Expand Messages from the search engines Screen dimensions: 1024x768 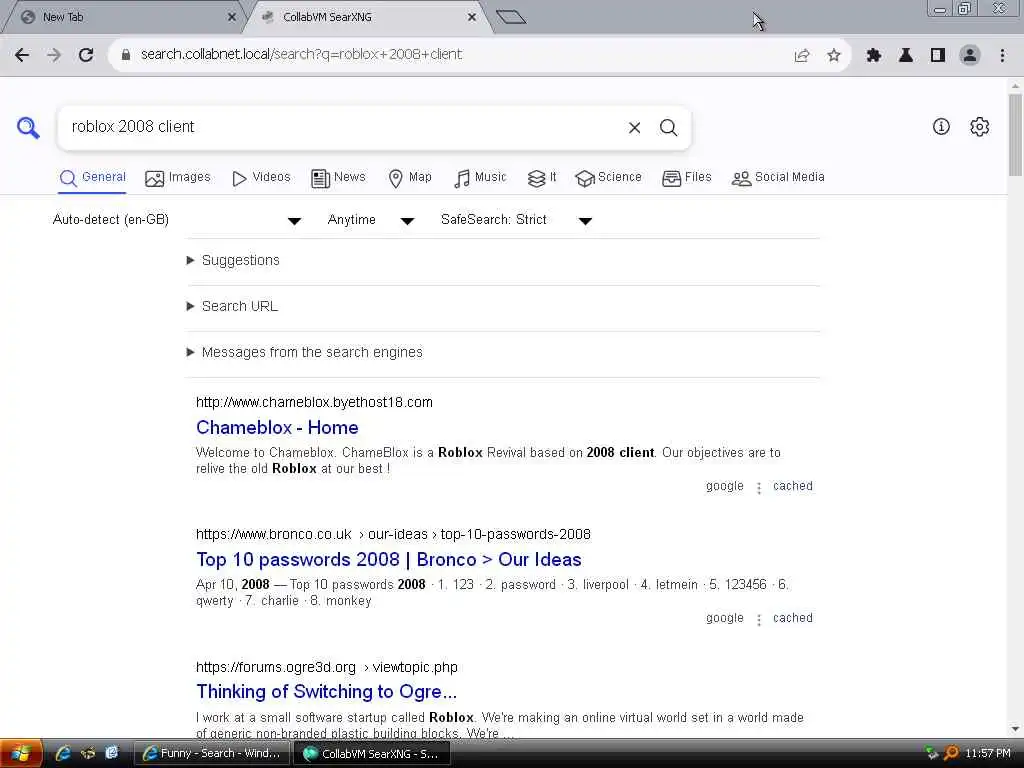pyautogui.click(x=305, y=353)
